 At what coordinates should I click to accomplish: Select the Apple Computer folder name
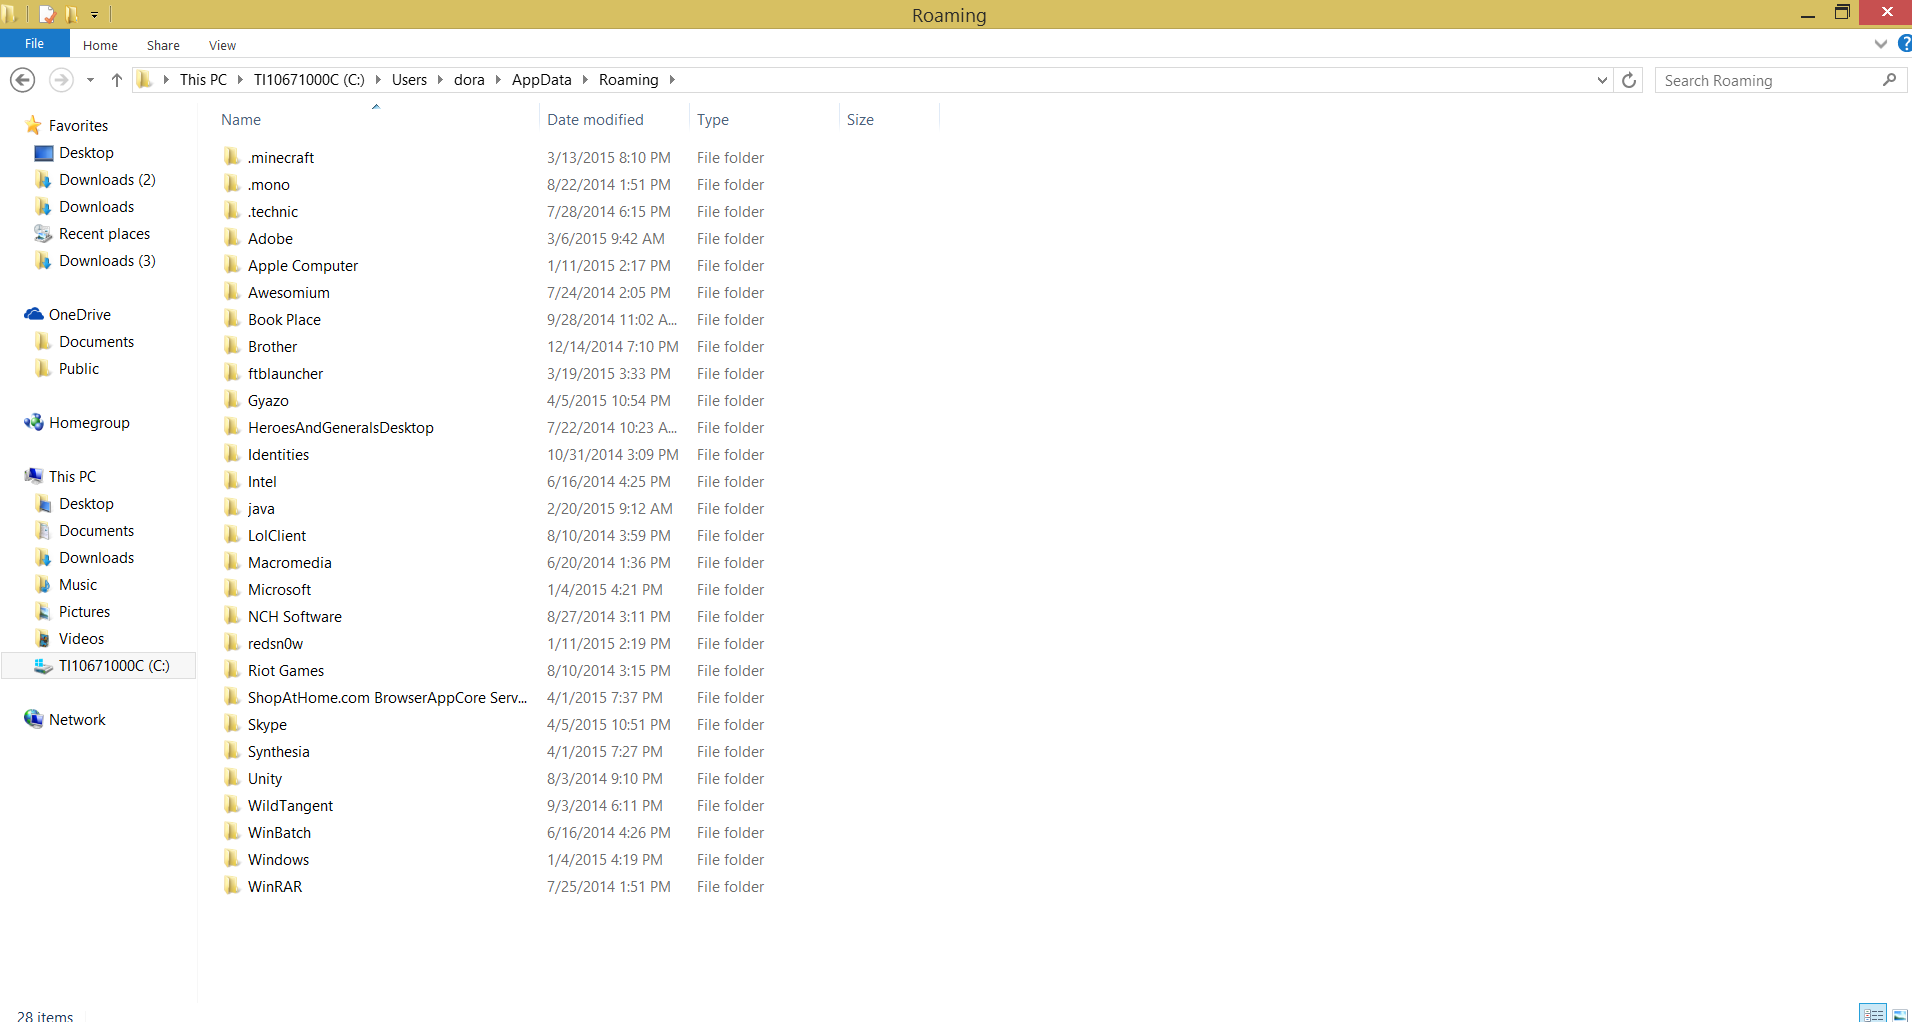[x=303, y=266]
